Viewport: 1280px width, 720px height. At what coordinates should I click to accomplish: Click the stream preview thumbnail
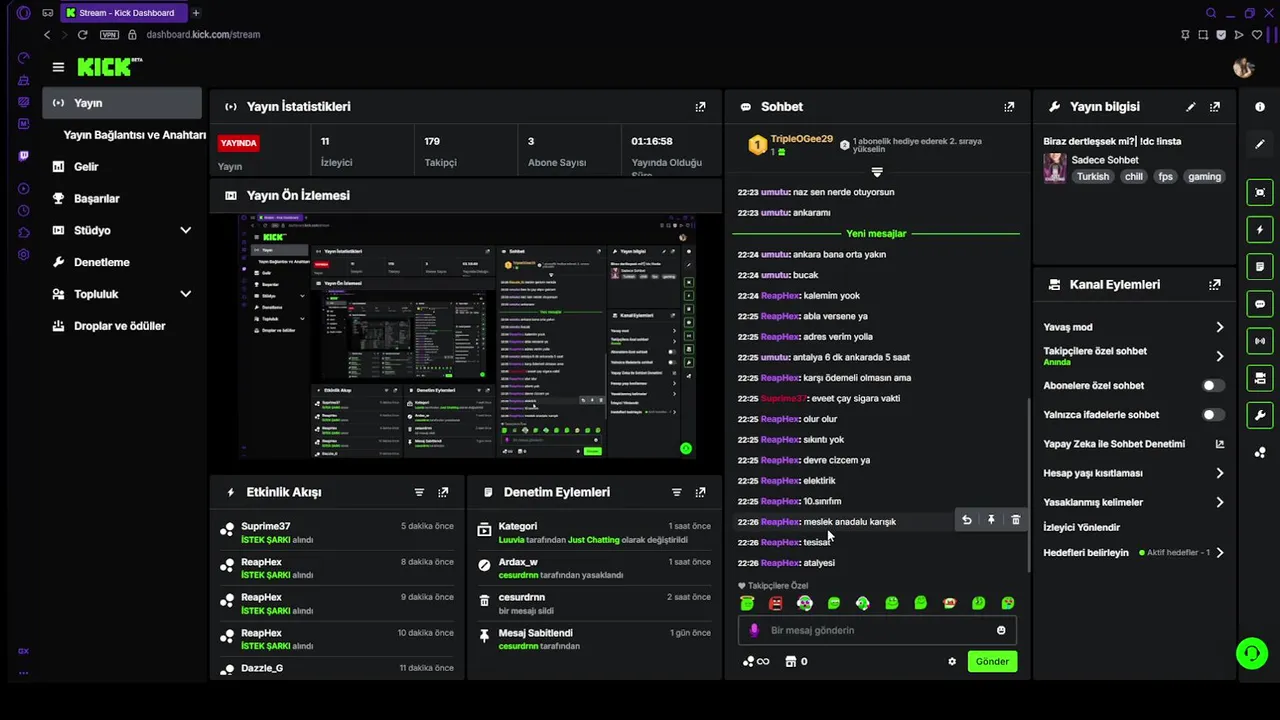click(x=468, y=337)
